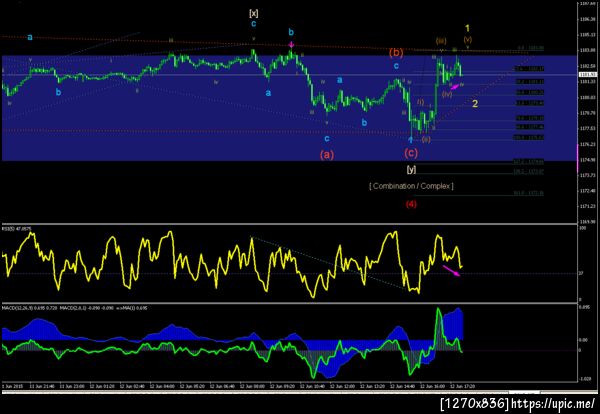Select the yellow '1' wave label
The image size is (600, 414).
467,28
